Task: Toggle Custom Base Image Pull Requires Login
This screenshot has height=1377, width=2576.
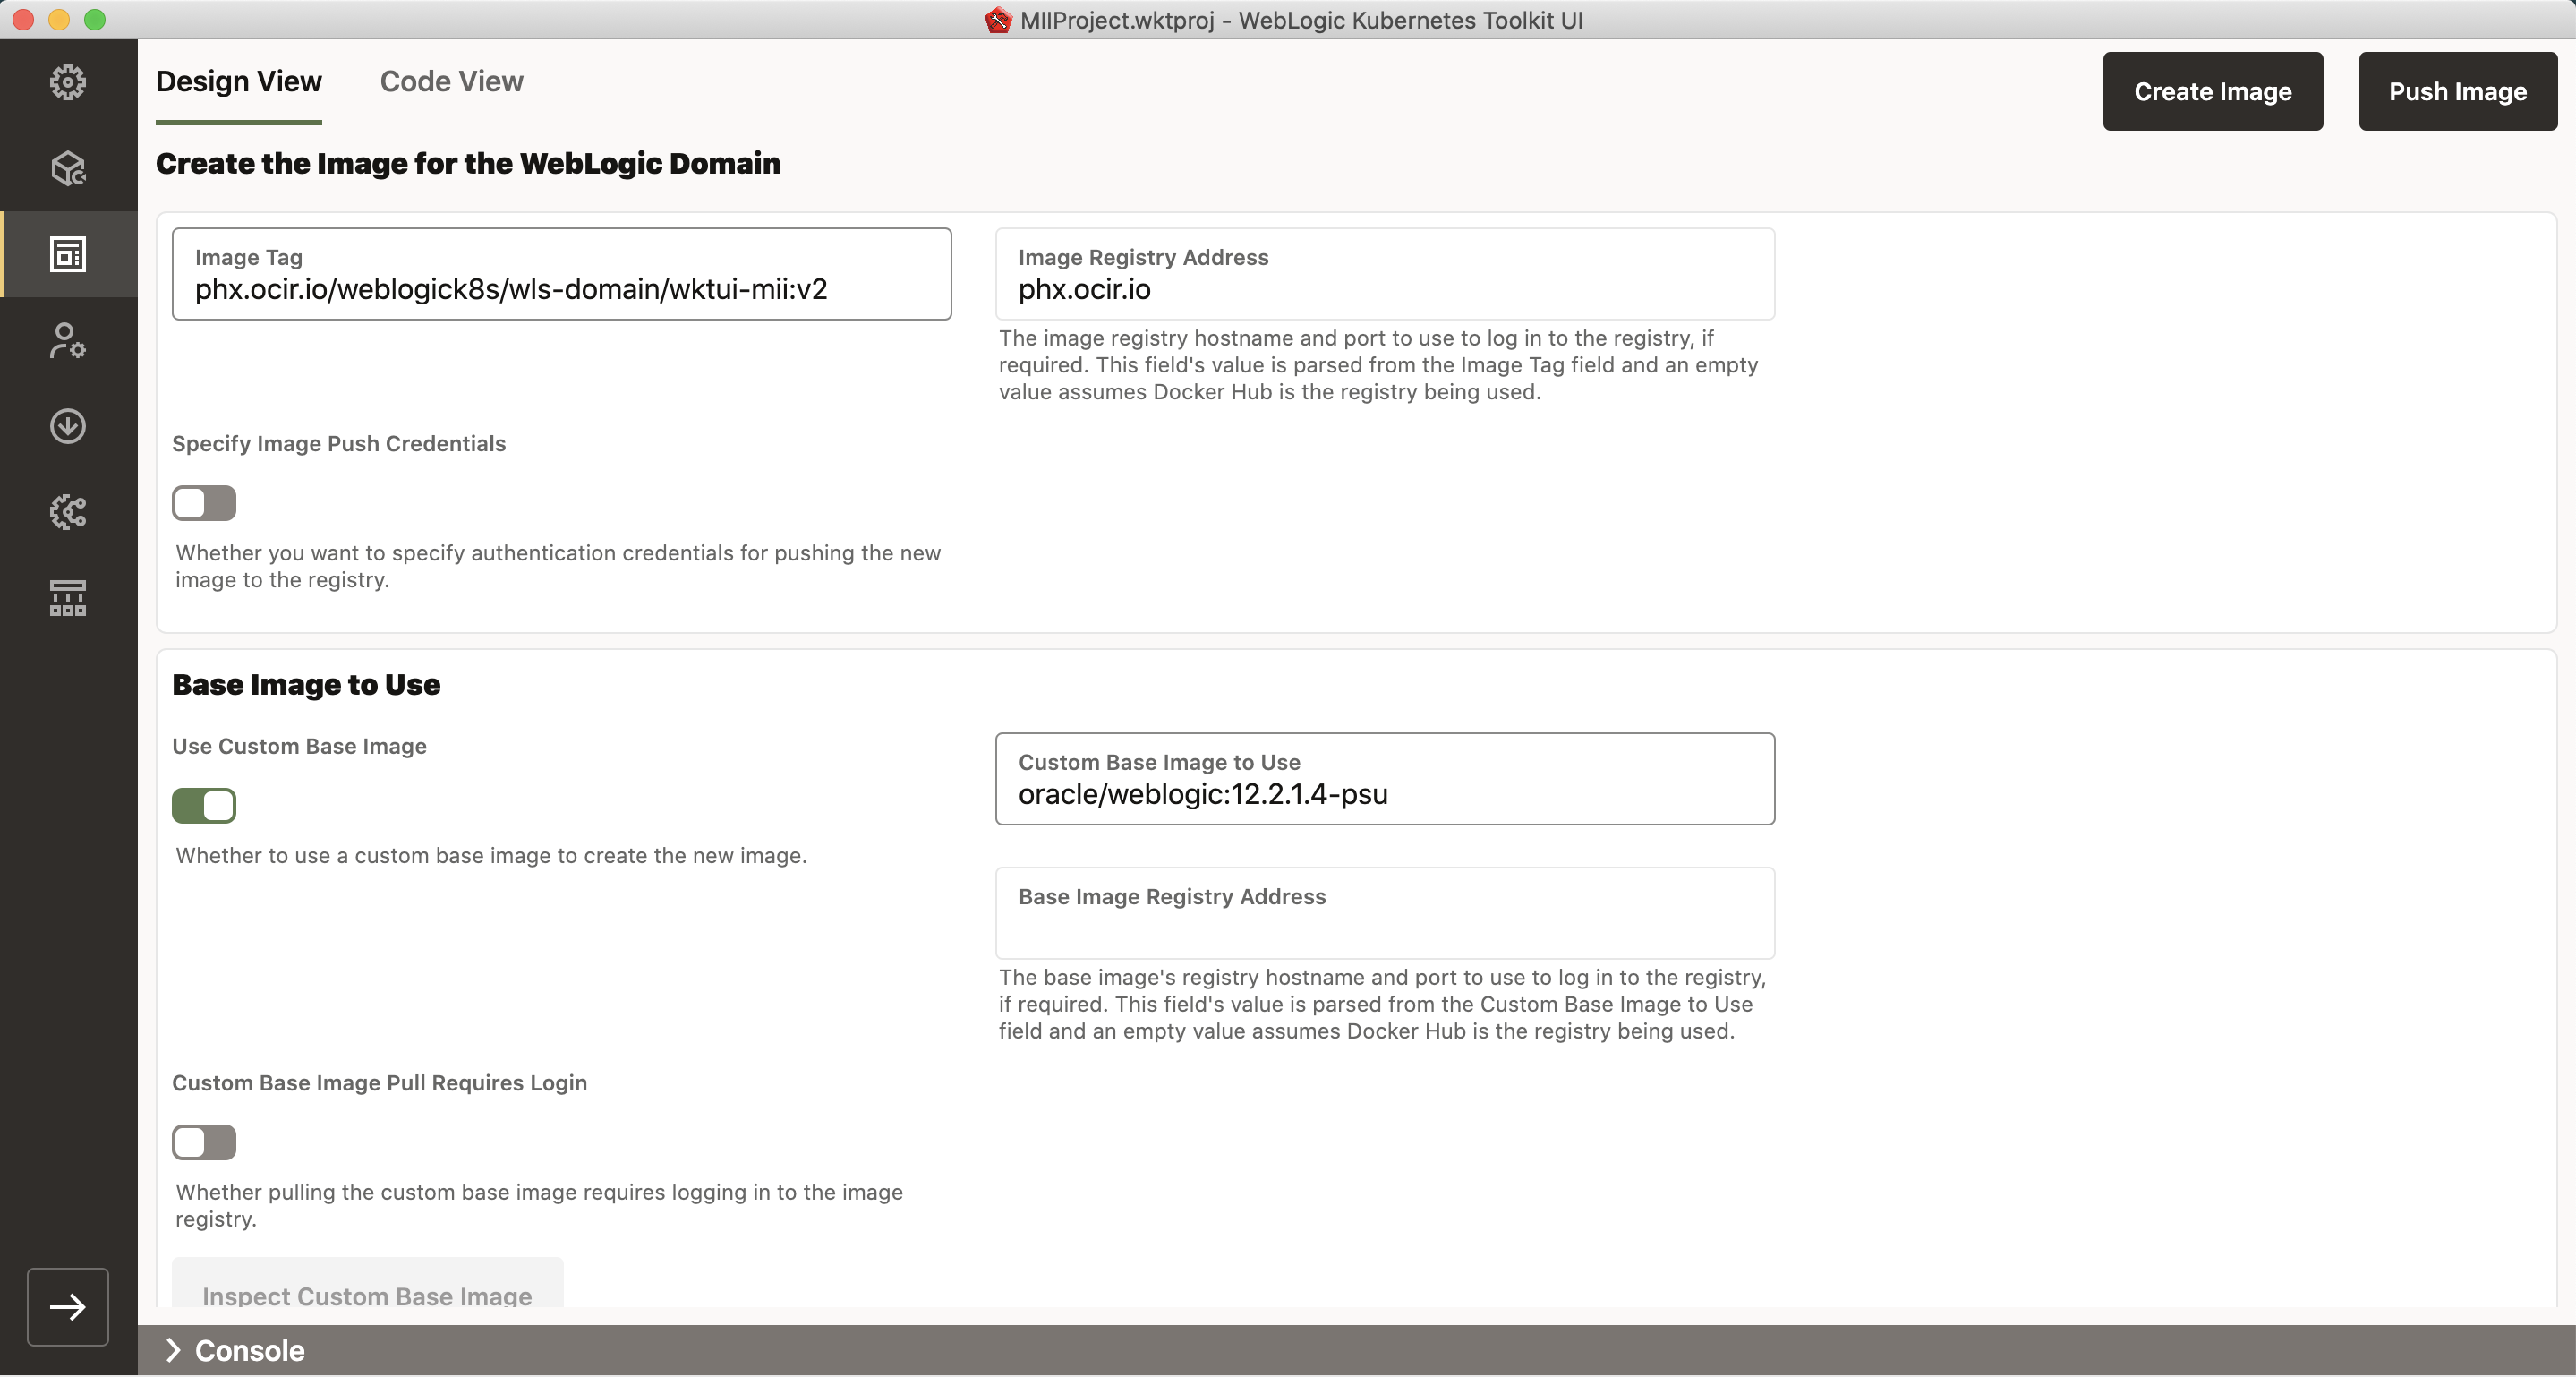Action: (204, 1142)
